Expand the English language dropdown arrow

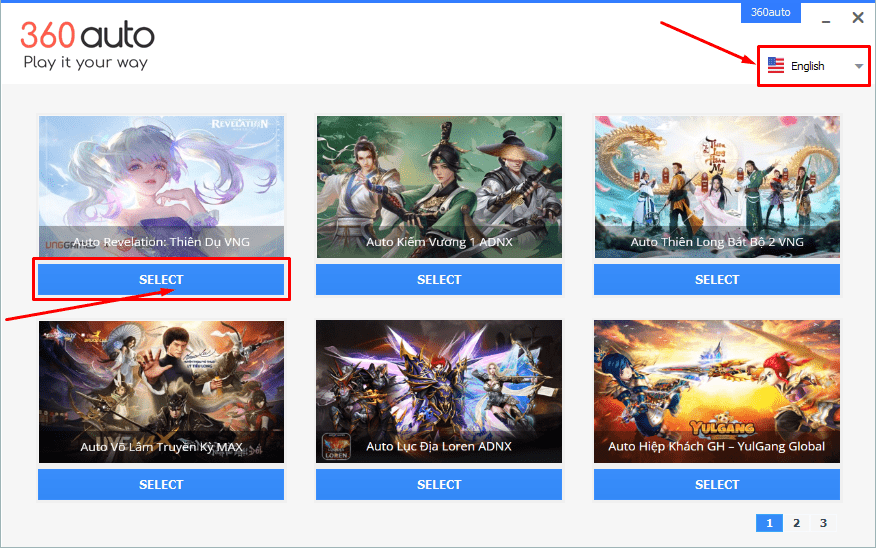tap(859, 66)
